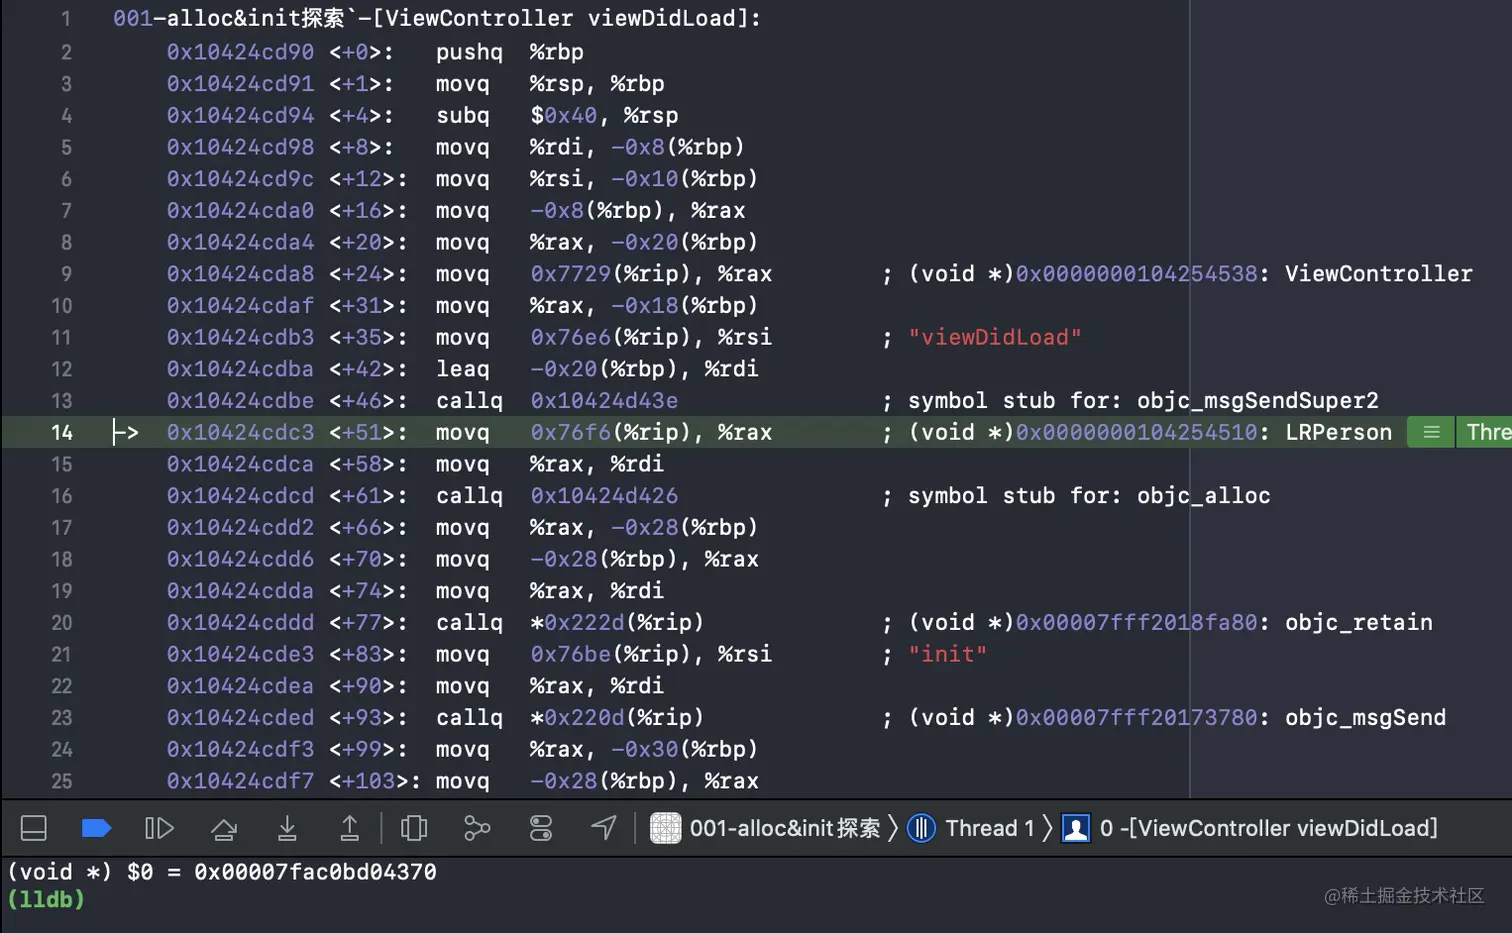Click the red "viewDidLoad" selector string

pos(994,337)
